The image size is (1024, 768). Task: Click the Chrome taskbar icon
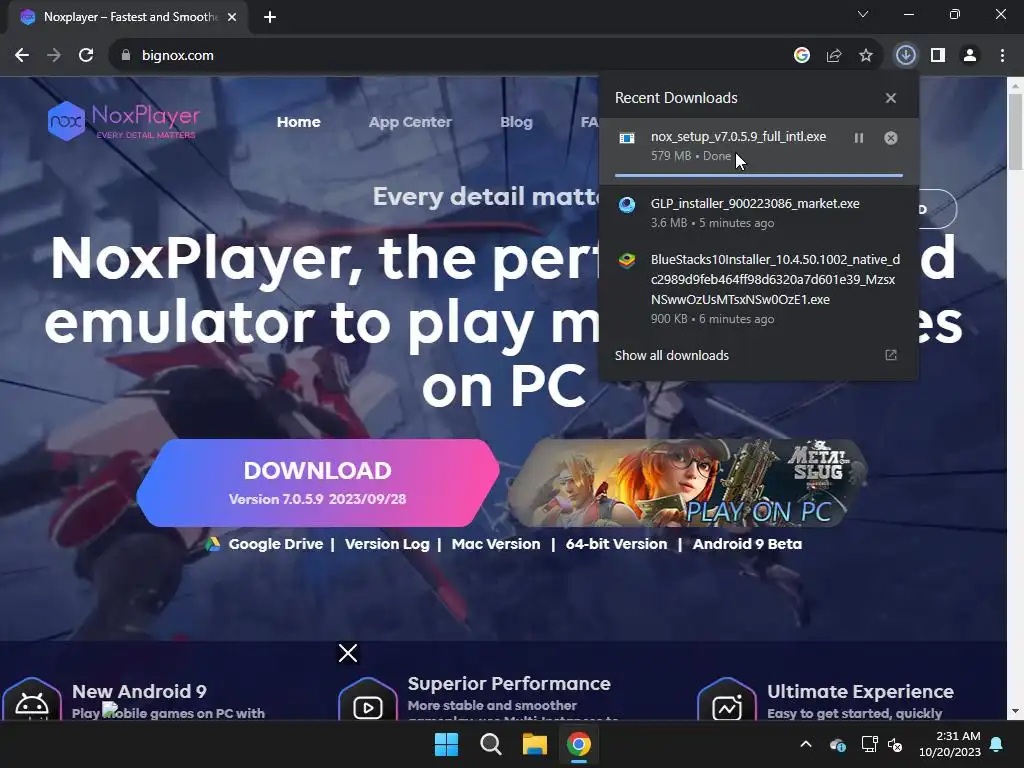579,744
